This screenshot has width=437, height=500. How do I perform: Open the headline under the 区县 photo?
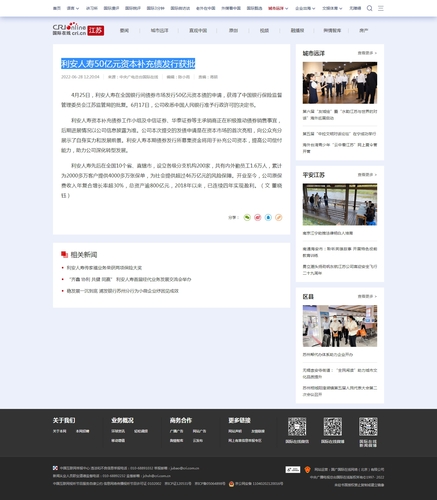328,354
